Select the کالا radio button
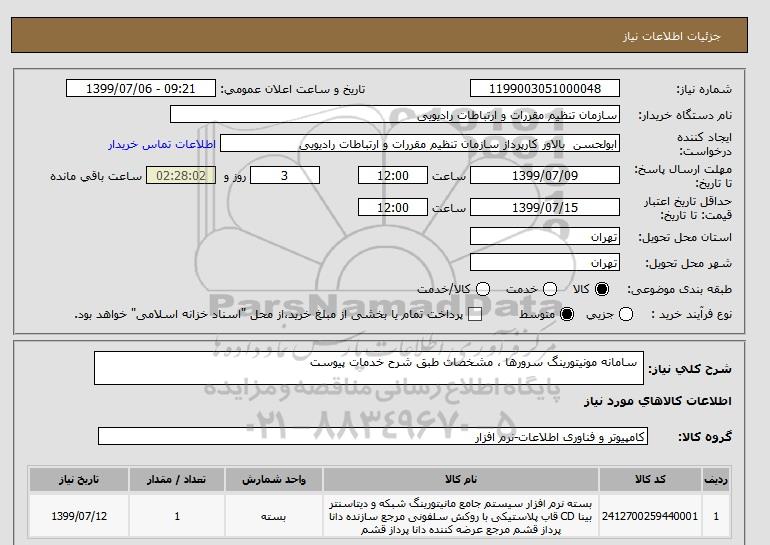This screenshot has height=545, width=770. click(x=602, y=289)
